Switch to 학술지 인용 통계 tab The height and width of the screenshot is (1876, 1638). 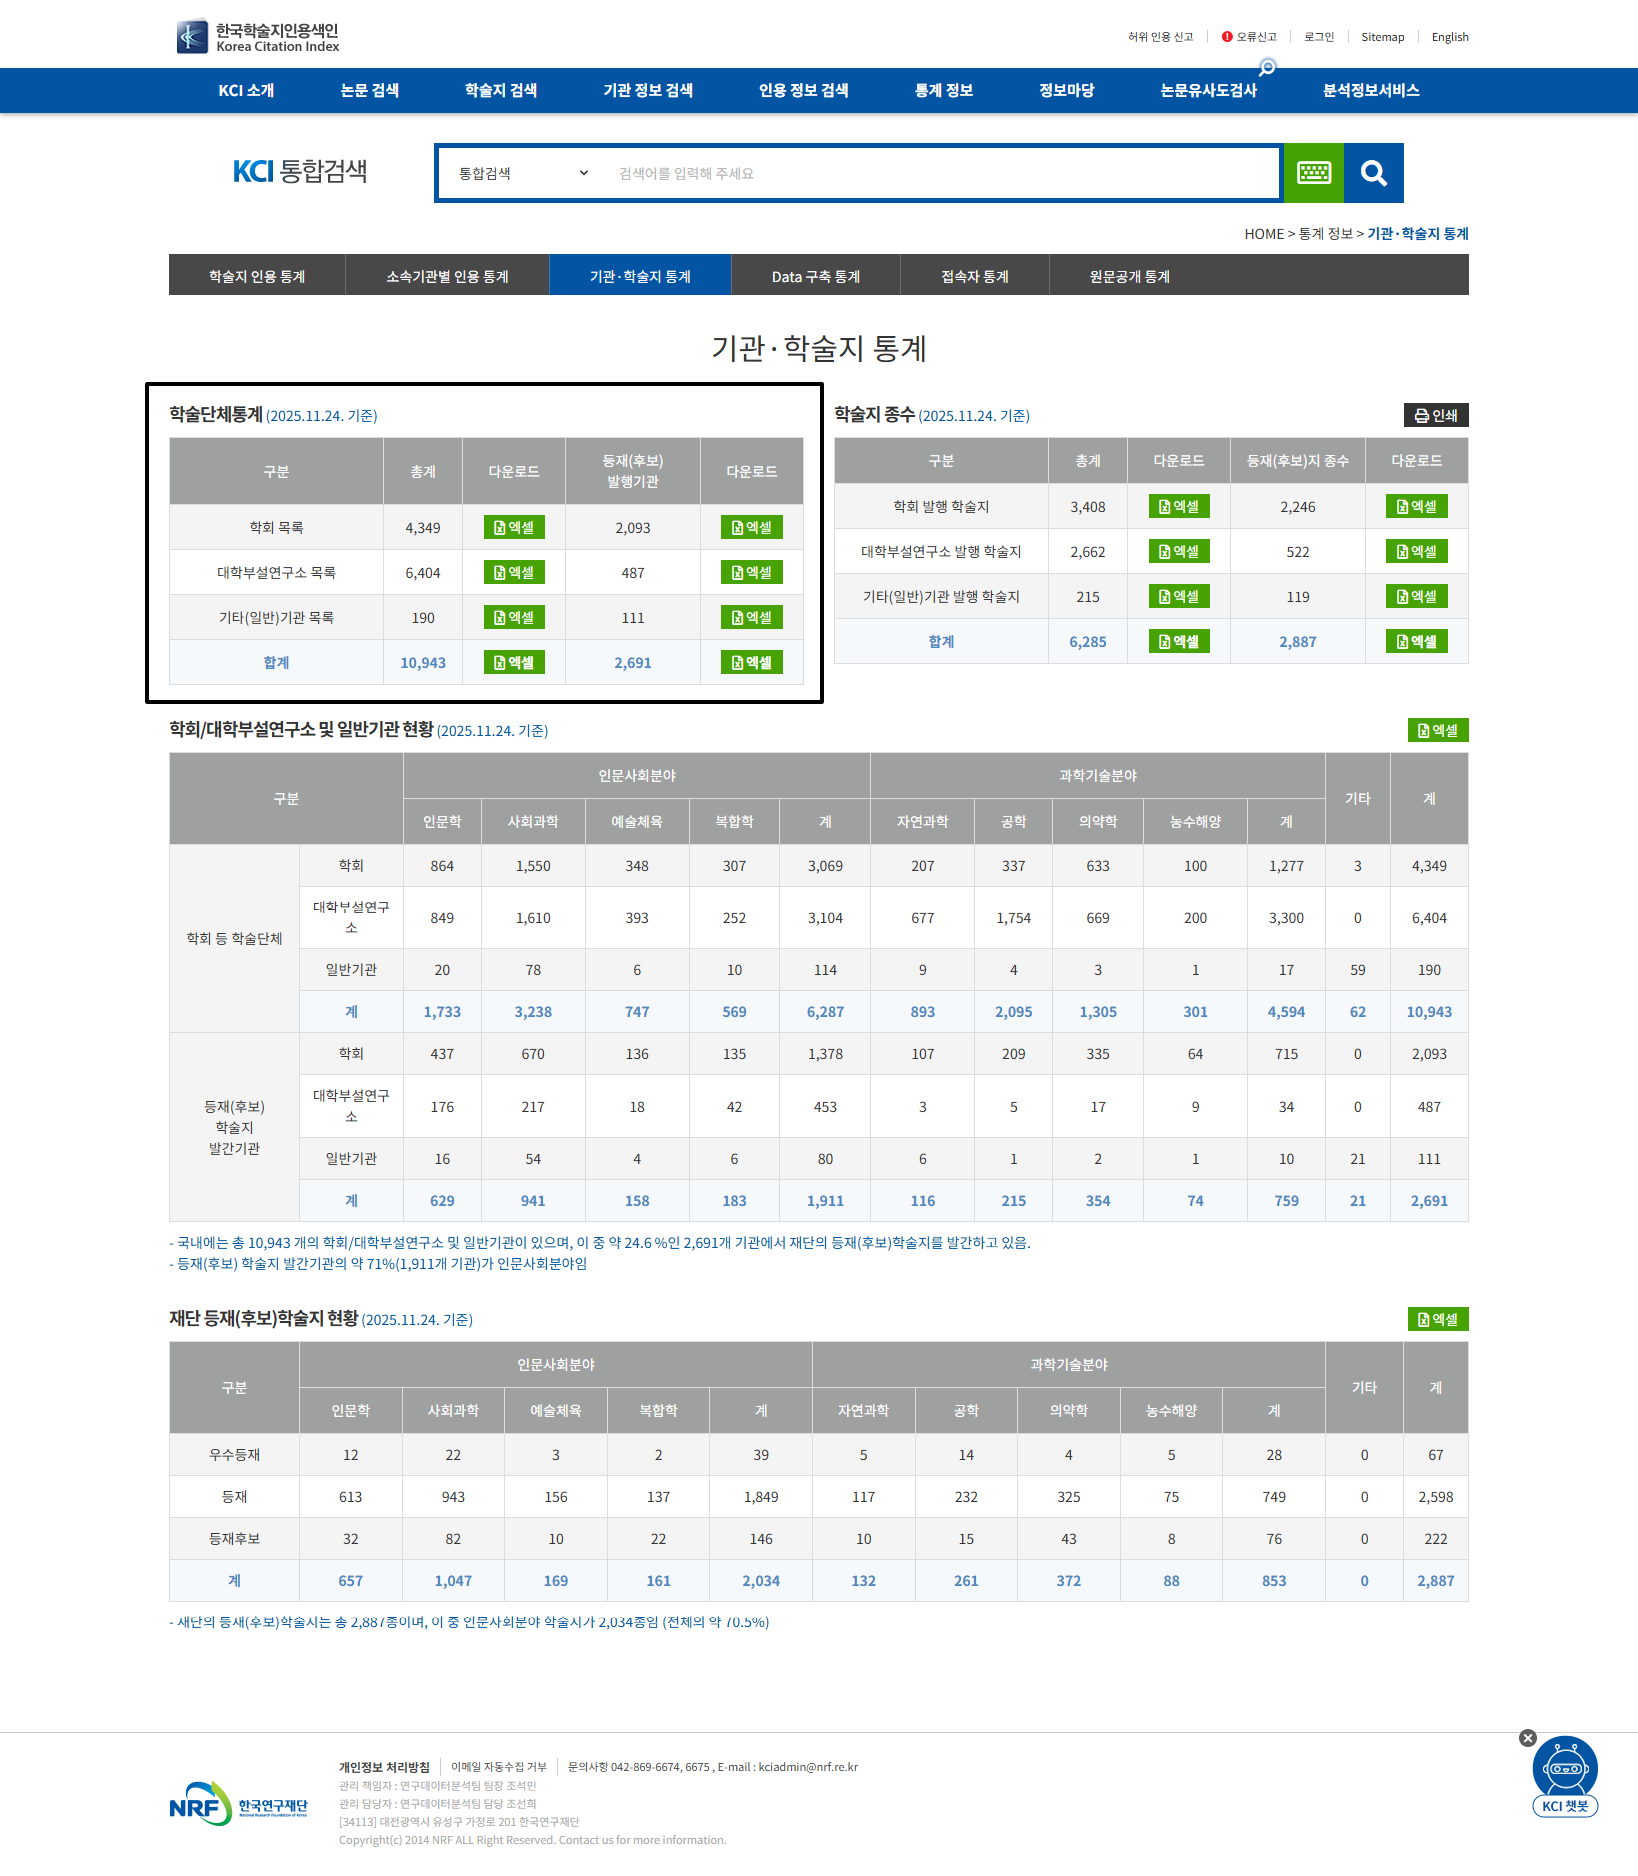pos(257,276)
